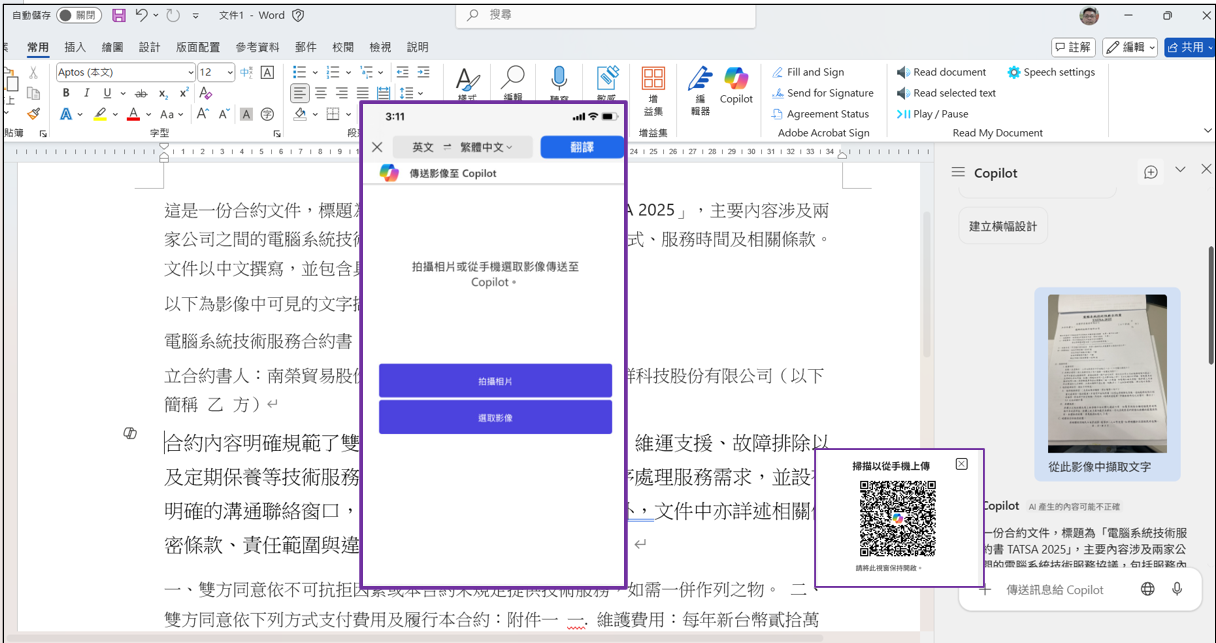1216x643 pixels.
Task: Open the Add-ins (增益集) icon
Action: [653, 90]
